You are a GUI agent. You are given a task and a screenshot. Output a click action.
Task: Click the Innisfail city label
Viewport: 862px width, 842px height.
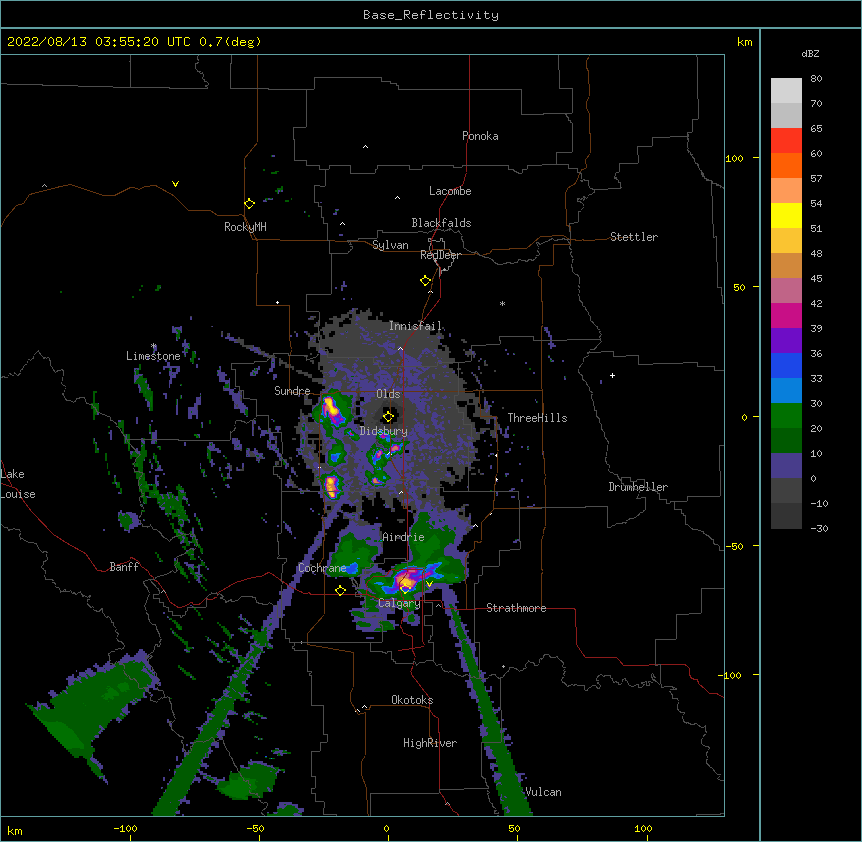pos(415,326)
